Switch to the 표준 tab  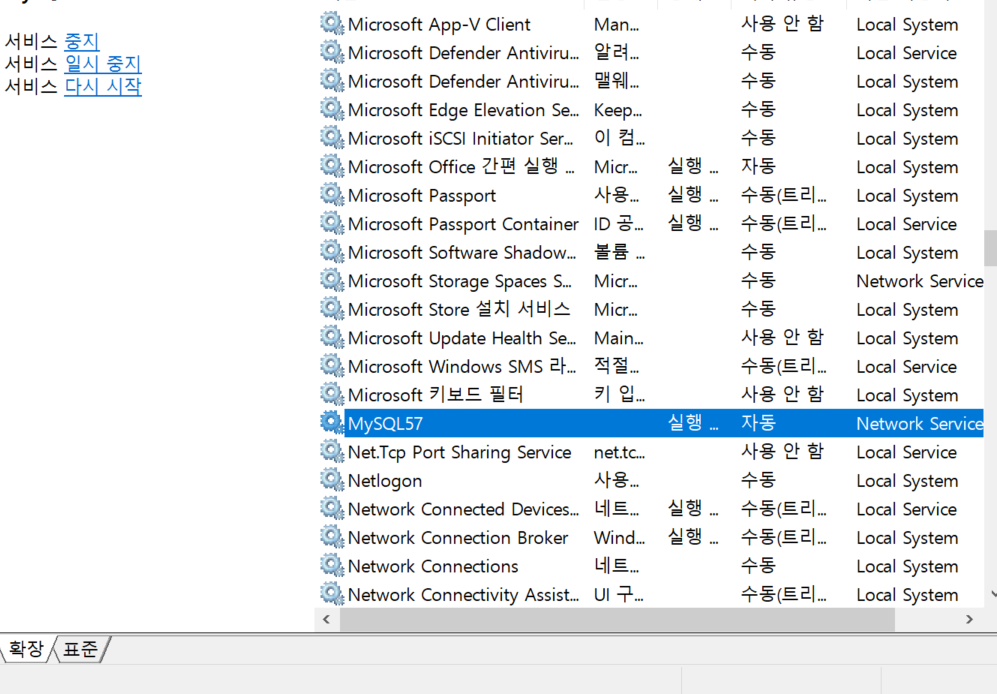tap(80, 649)
